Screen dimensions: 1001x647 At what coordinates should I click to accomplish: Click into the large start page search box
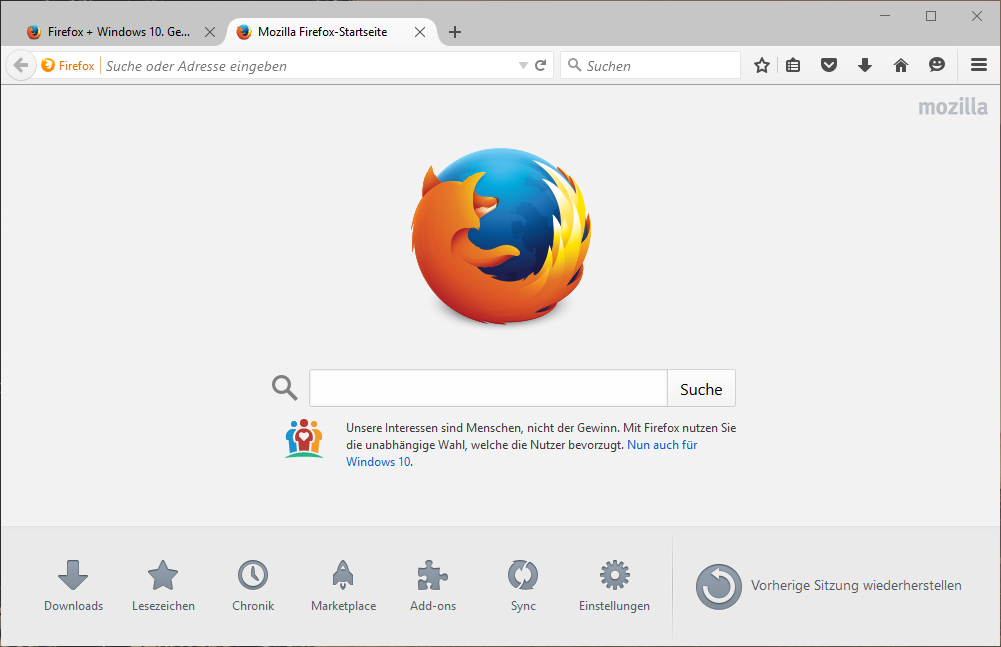(488, 388)
